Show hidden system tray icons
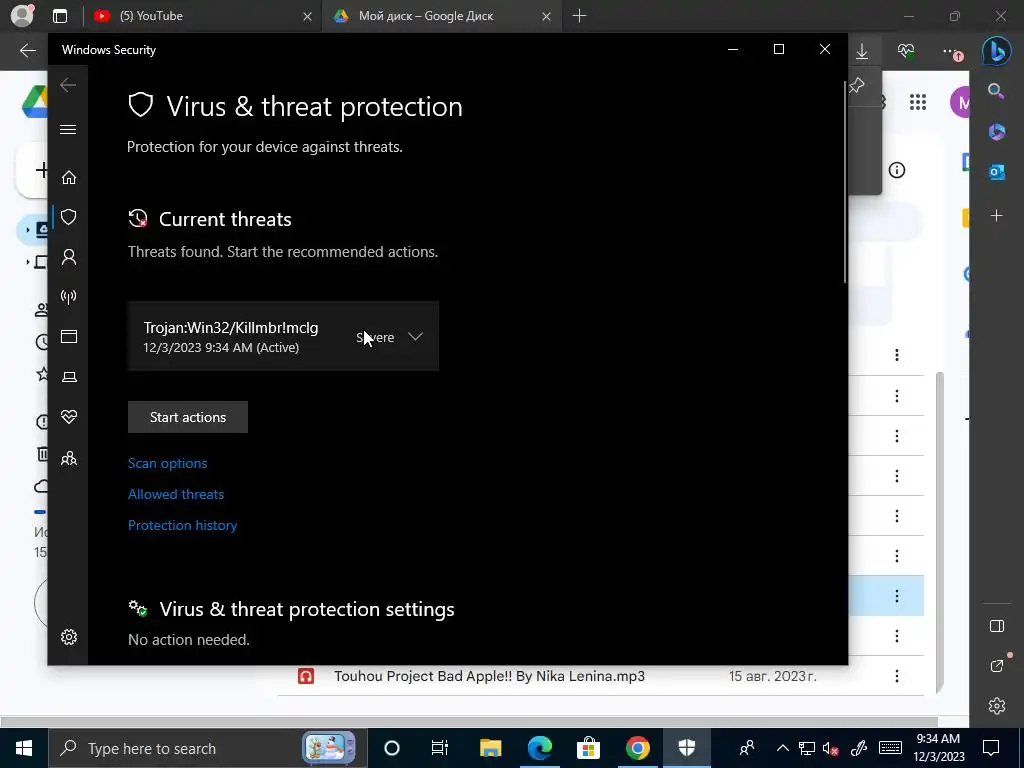Screen dimensions: 1024x768 [x=782, y=748]
